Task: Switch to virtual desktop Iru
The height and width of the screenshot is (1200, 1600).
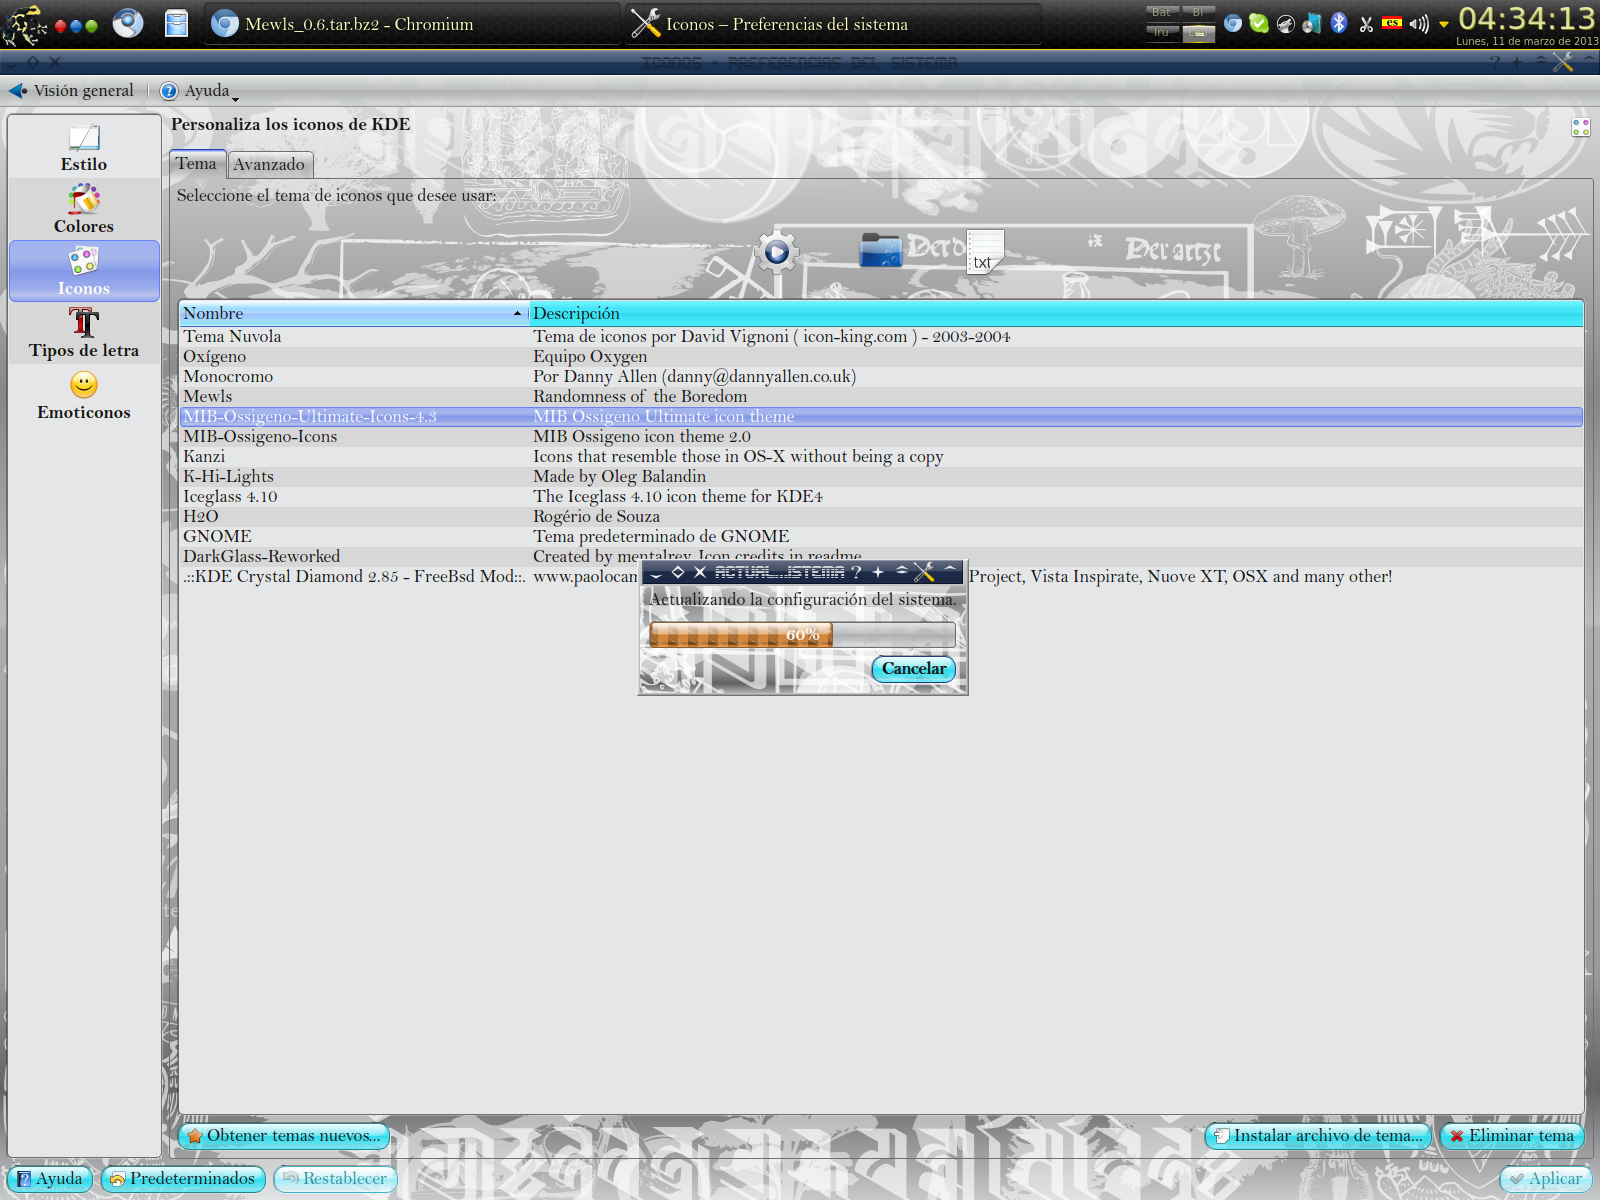Action: click(x=1162, y=33)
